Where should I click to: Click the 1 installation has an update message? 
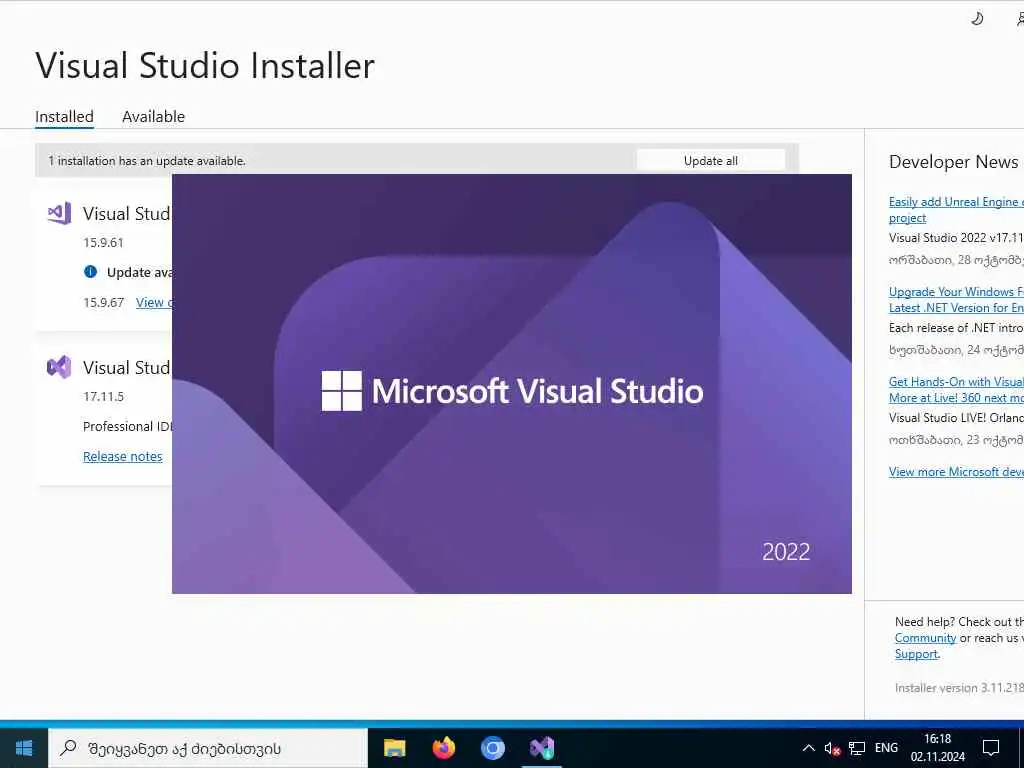pos(147,161)
